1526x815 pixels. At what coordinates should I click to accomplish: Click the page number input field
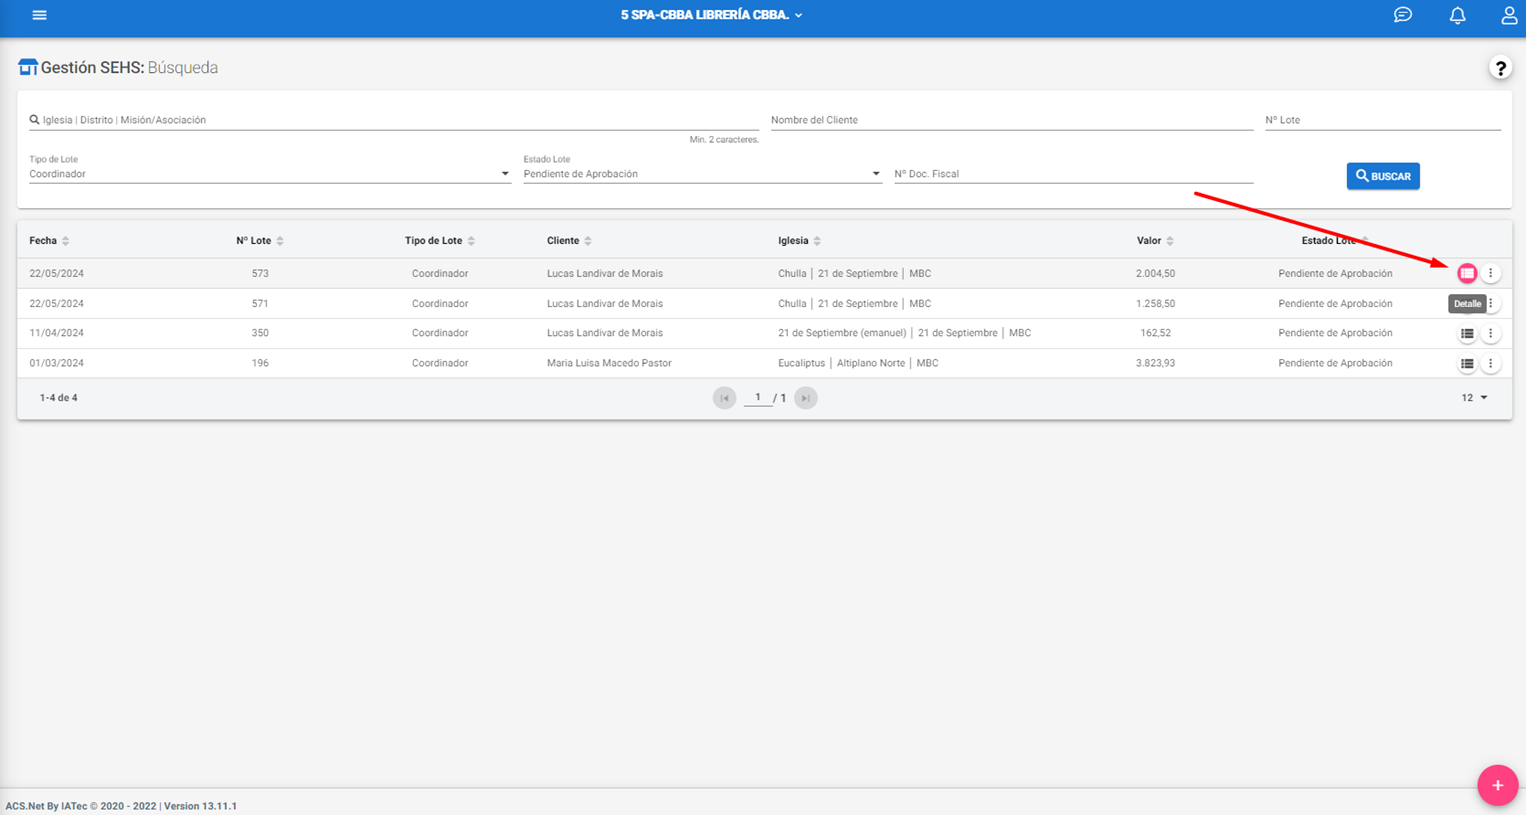click(758, 397)
